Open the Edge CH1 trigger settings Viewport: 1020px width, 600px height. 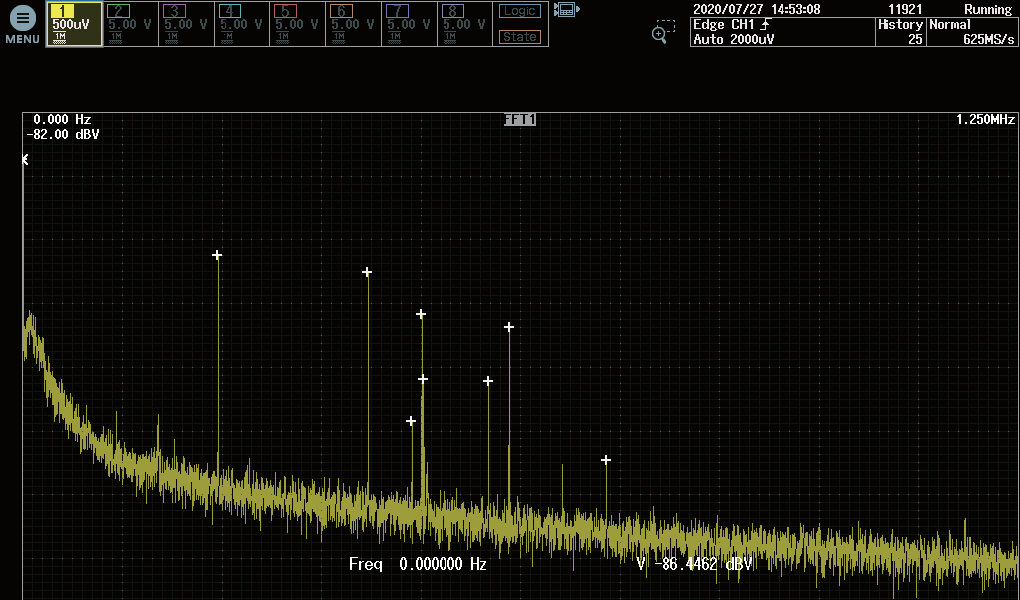click(x=732, y=25)
